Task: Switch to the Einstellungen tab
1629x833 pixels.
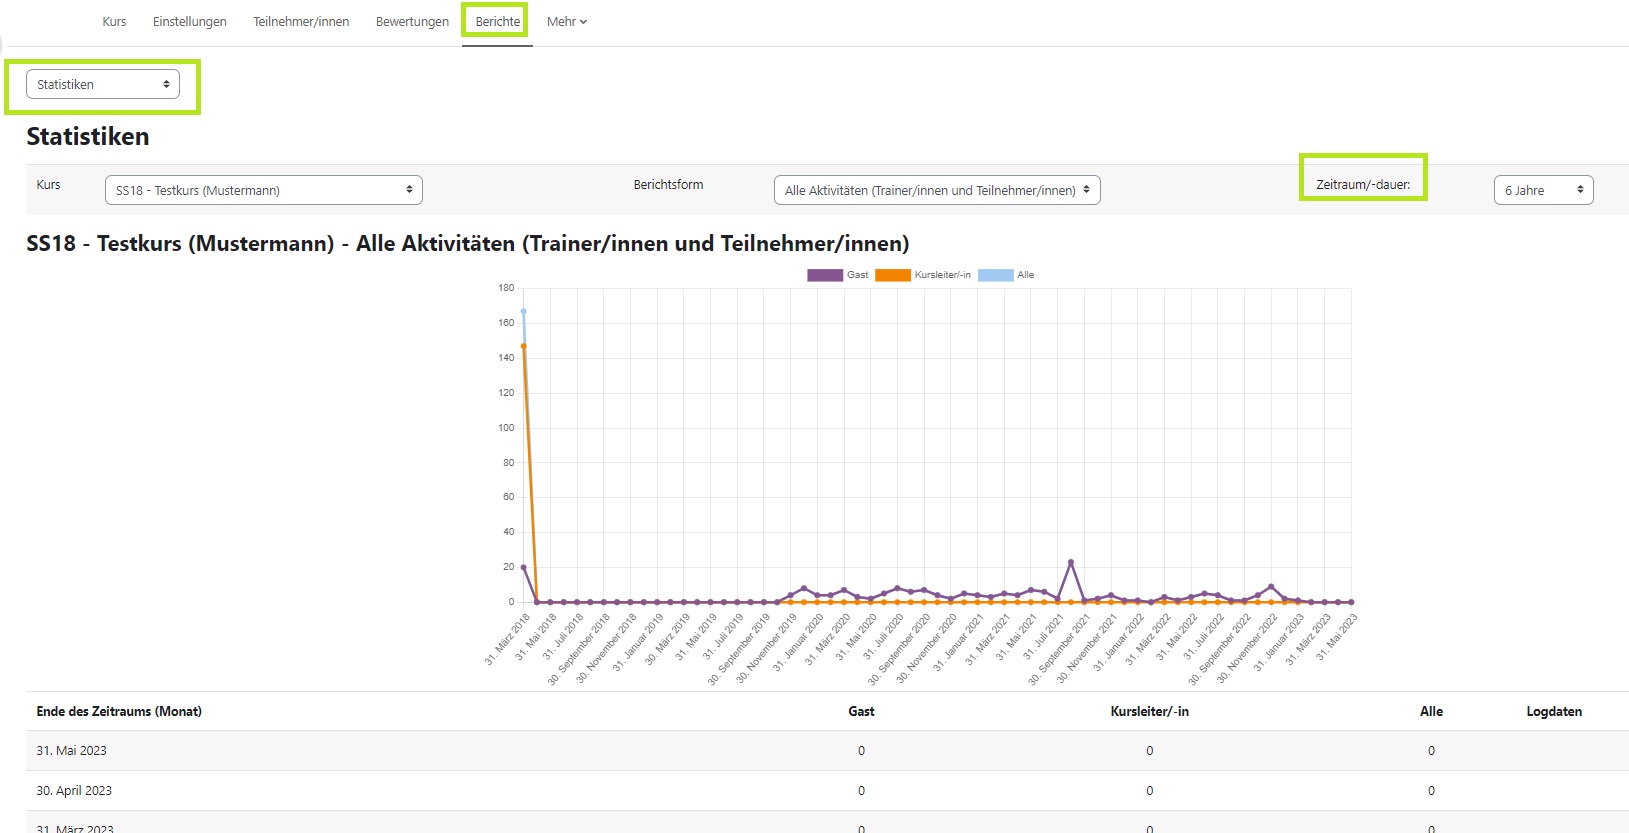Action: click(x=189, y=21)
